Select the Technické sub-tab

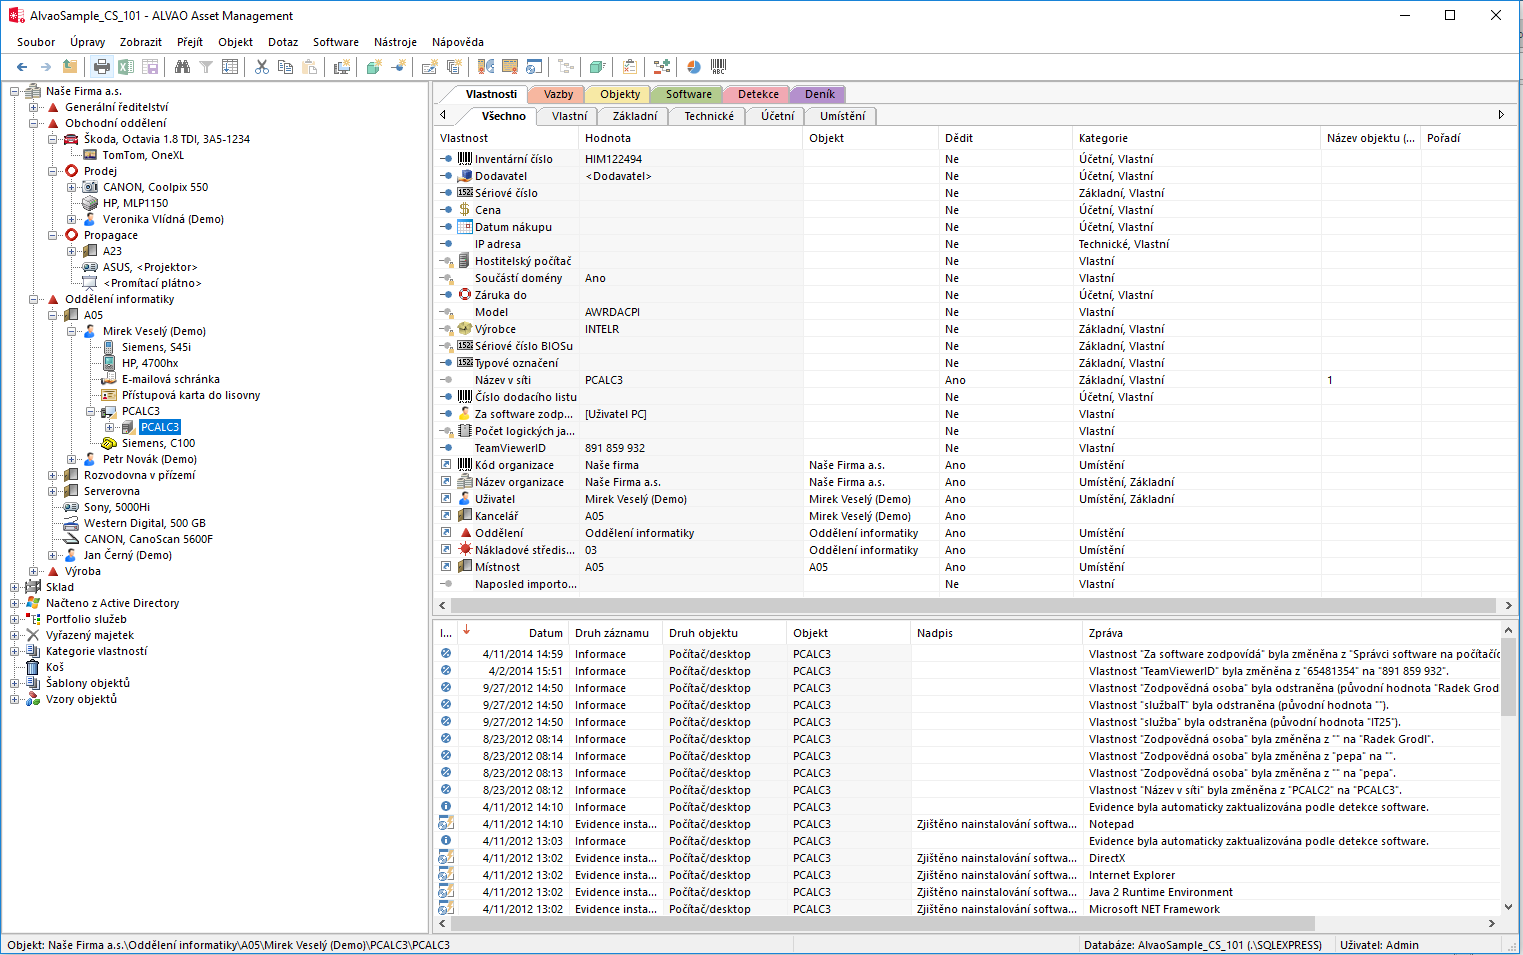[708, 116]
